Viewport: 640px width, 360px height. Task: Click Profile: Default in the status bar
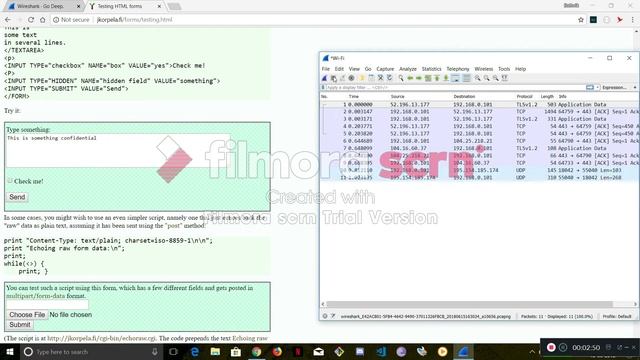[x=617, y=316]
